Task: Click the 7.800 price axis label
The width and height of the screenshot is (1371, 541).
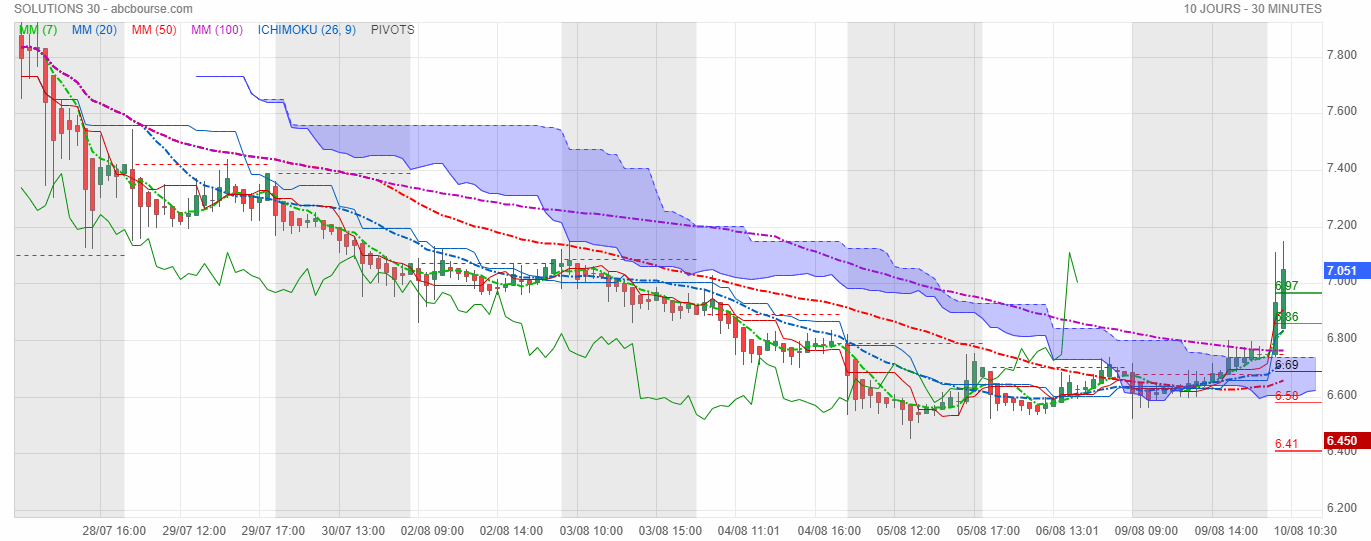Action: [x=1341, y=54]
